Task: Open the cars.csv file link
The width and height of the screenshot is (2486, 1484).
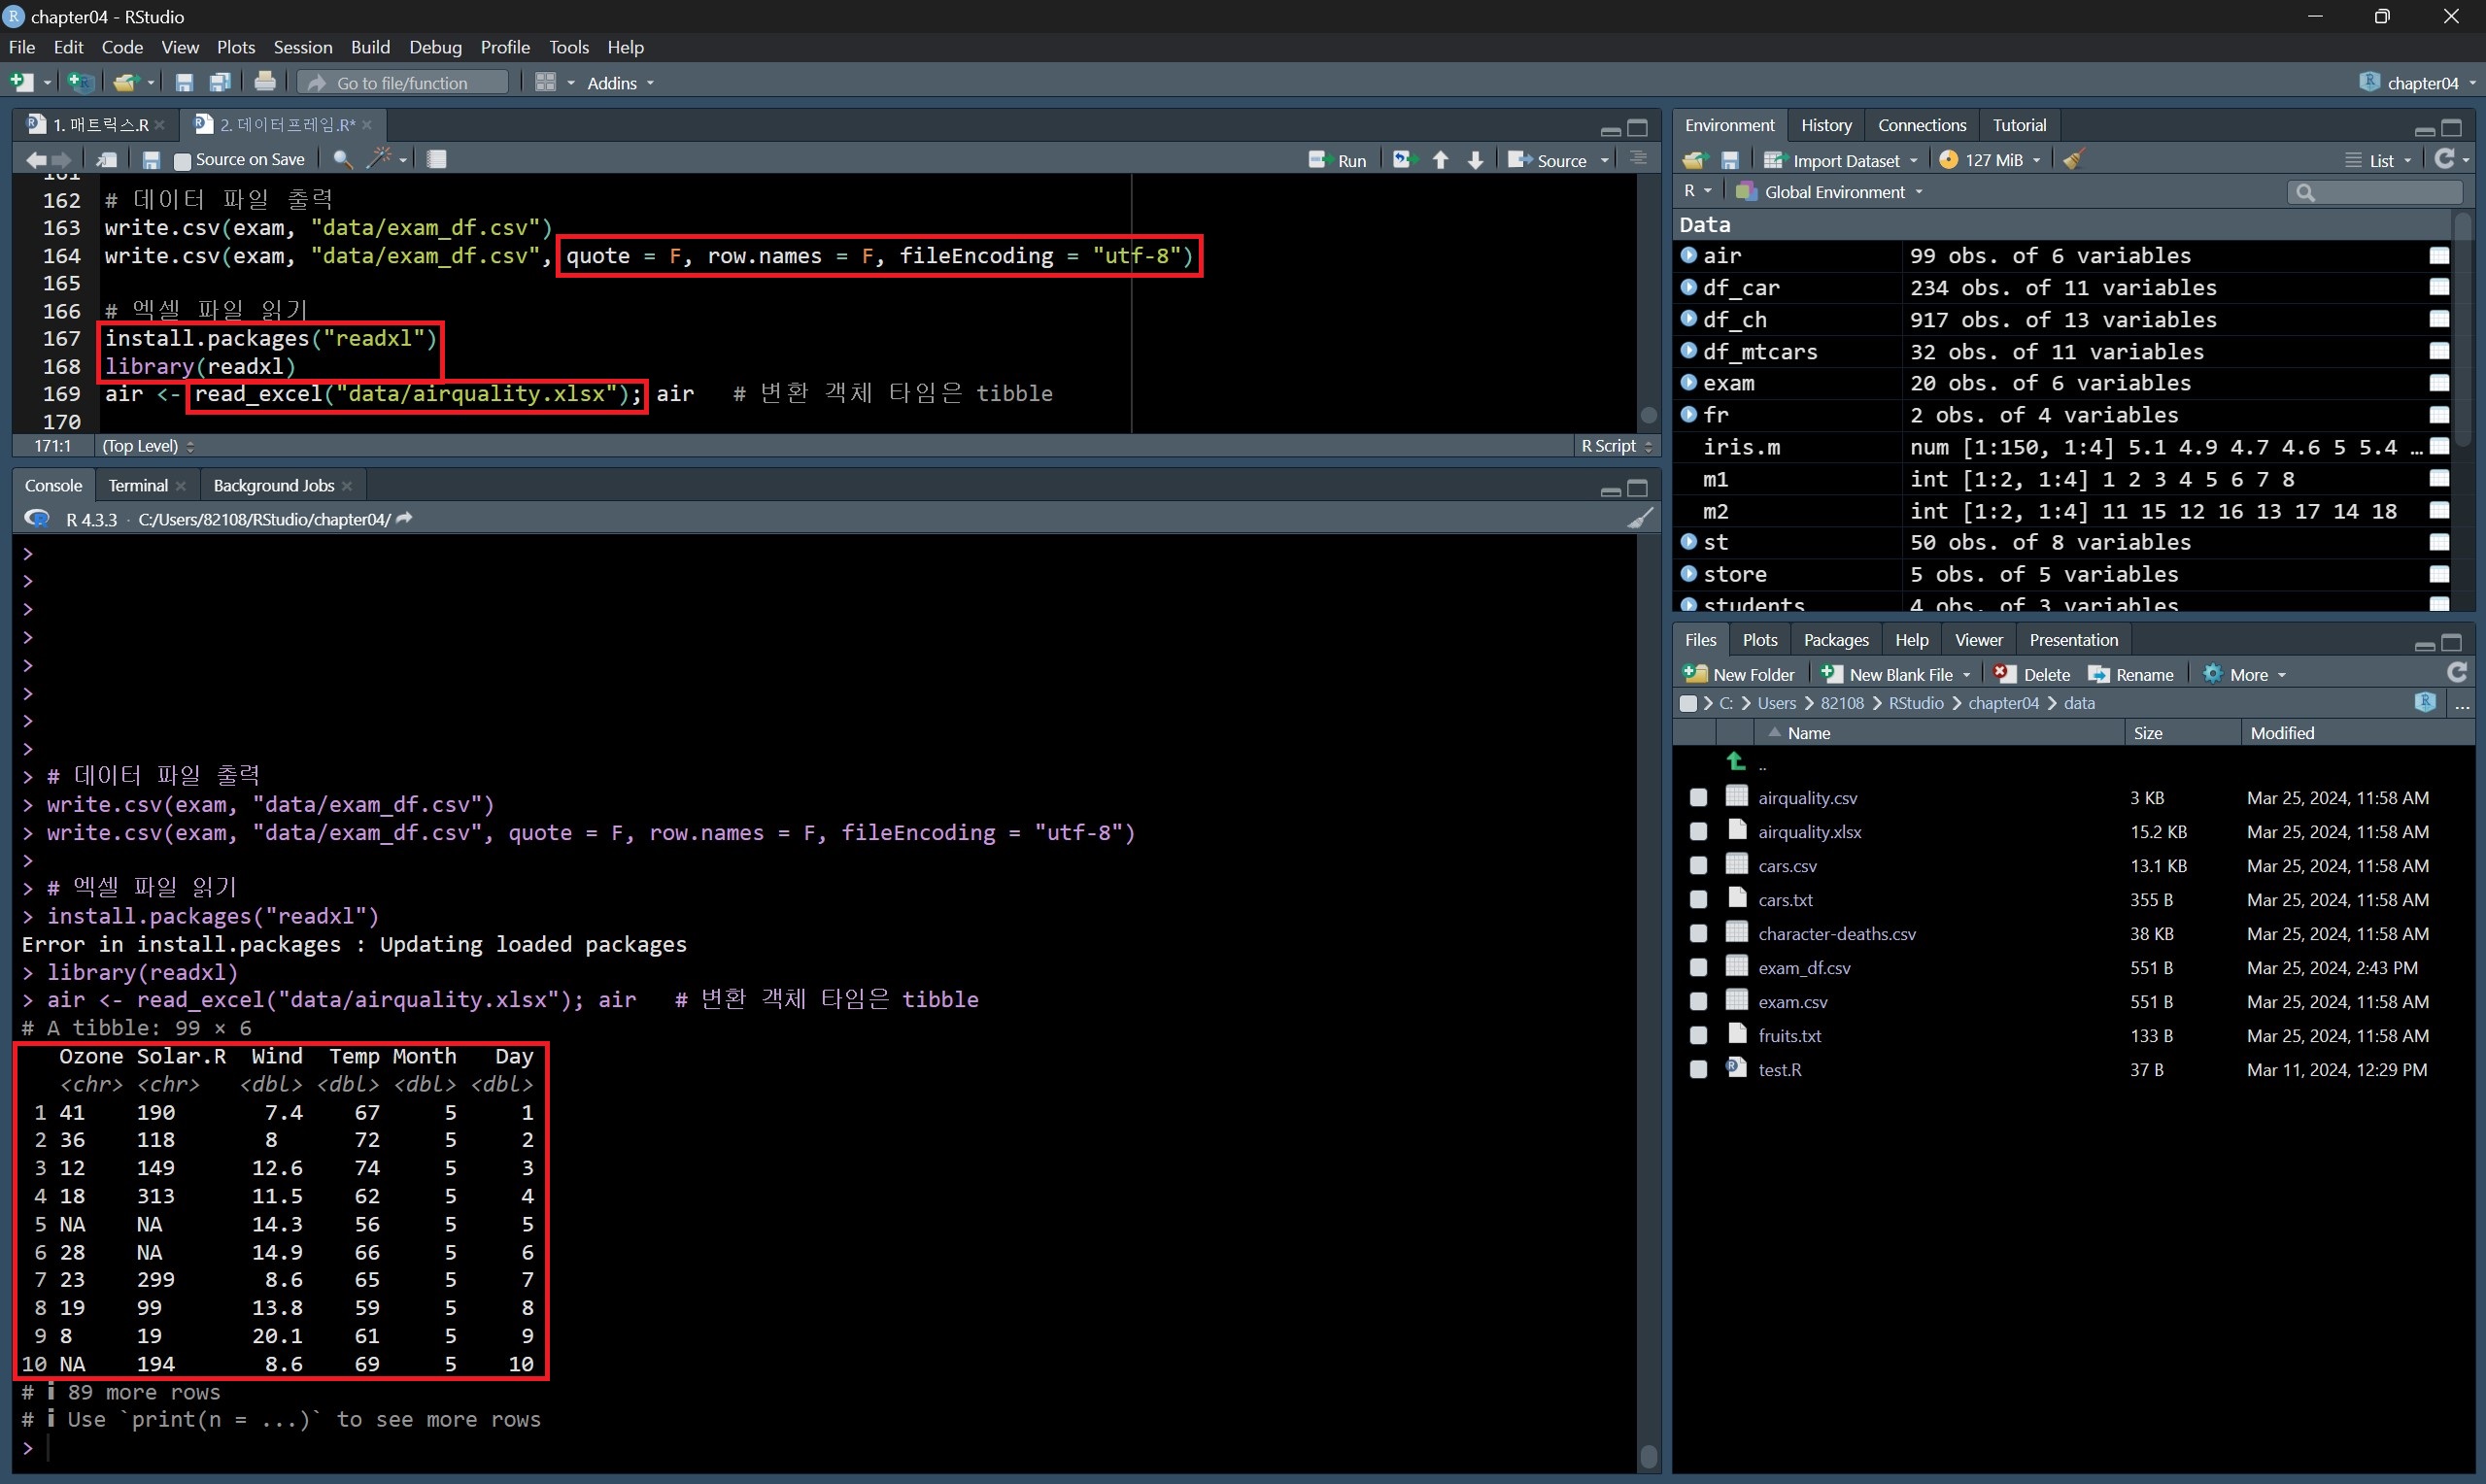Action: tap(1787, 866)
